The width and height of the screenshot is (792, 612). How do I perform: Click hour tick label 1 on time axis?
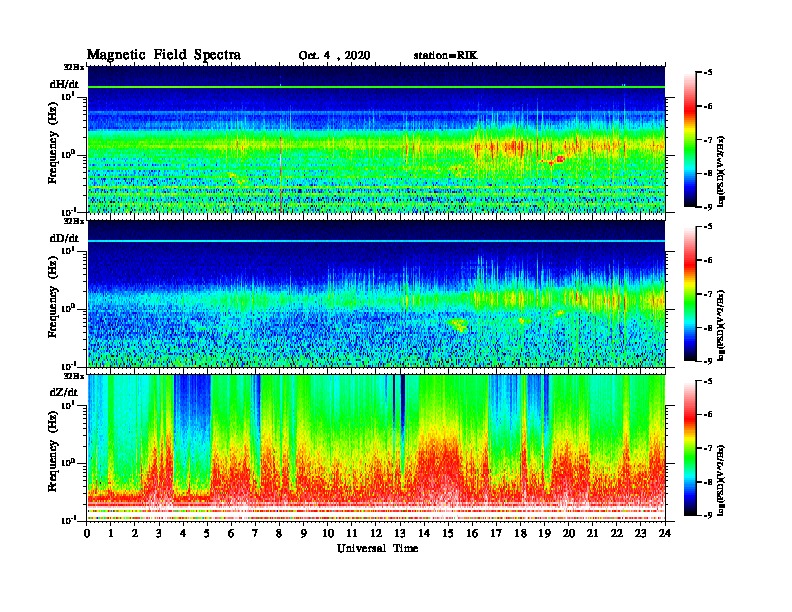pyautogui.click(x=111, y=533)
